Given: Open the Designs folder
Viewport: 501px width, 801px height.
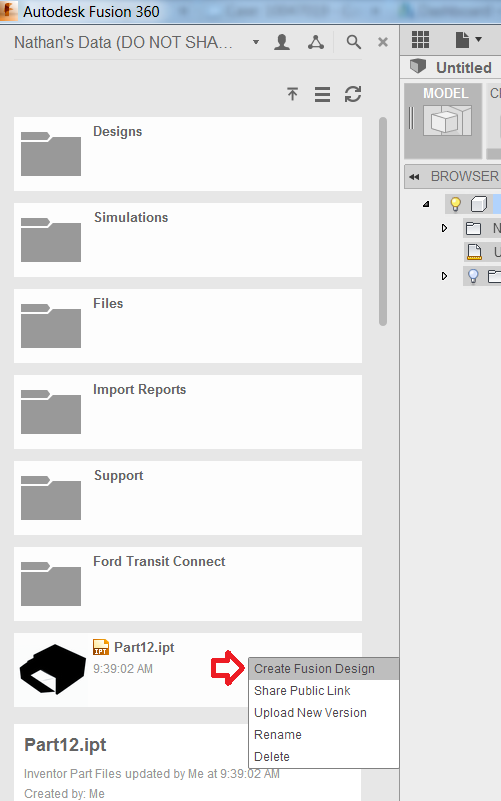Looking at the screenshot, I should pyautogui.click(x=188, y=154).
